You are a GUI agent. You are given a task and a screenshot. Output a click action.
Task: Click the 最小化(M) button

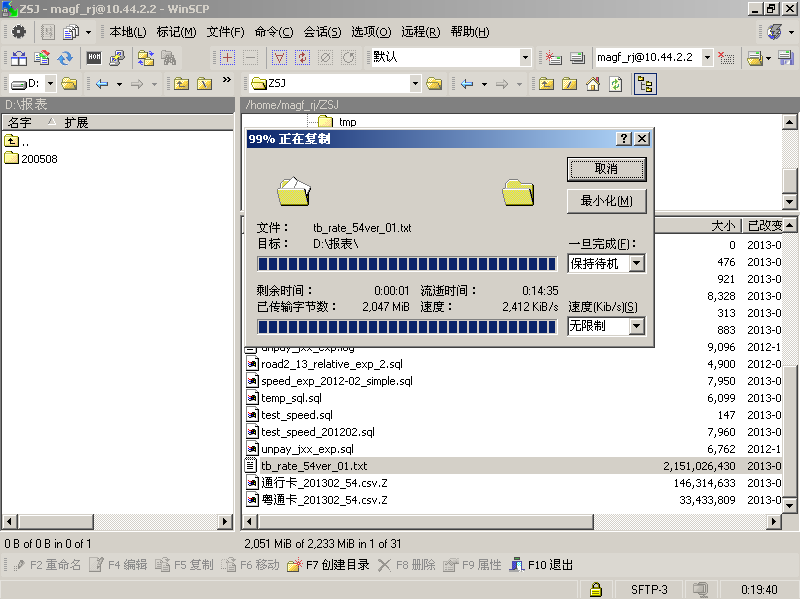607,201
